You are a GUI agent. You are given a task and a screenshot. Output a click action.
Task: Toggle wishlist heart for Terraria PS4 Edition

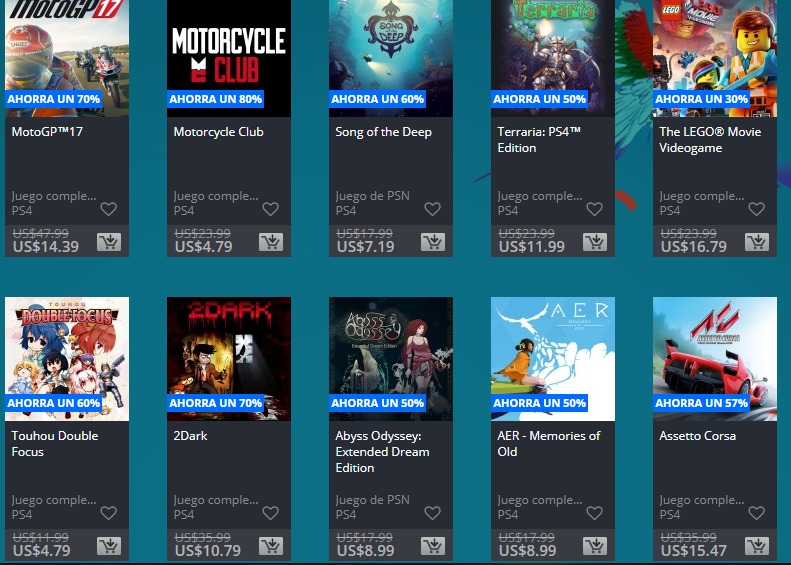pos(594,209)
